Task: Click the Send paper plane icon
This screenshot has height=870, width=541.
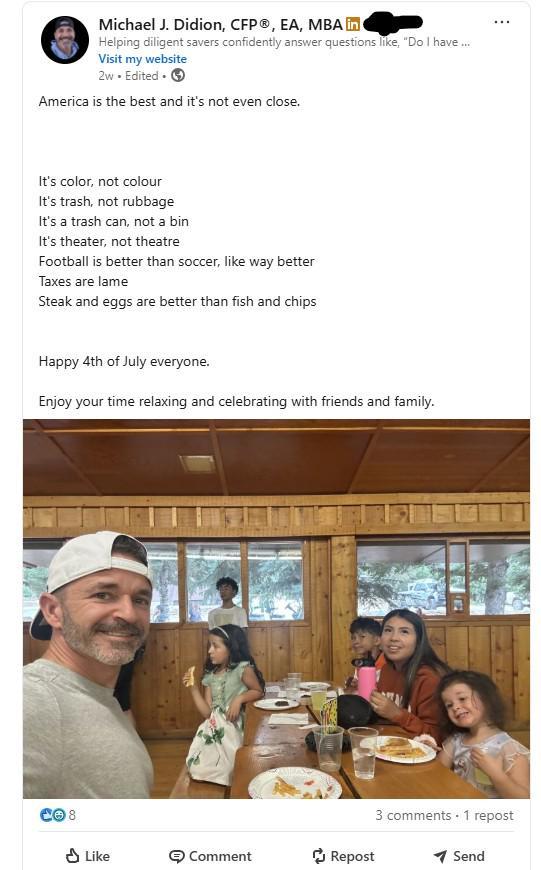Action: [441, 856]
